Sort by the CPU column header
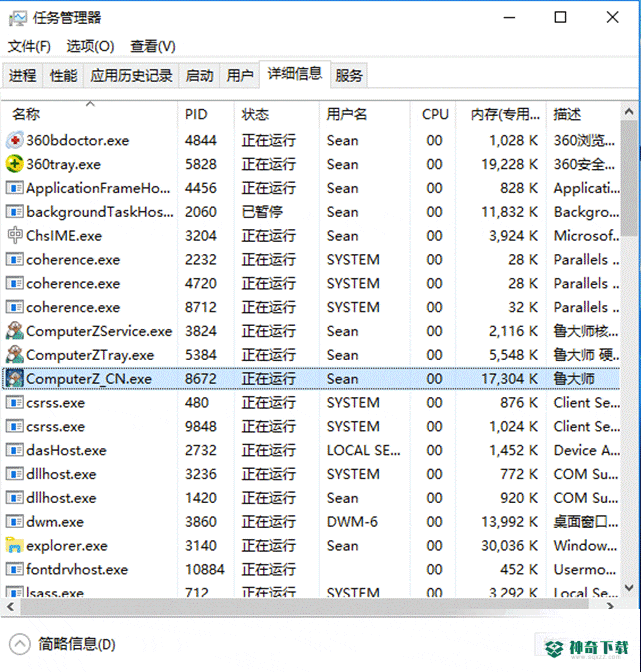 433,114
